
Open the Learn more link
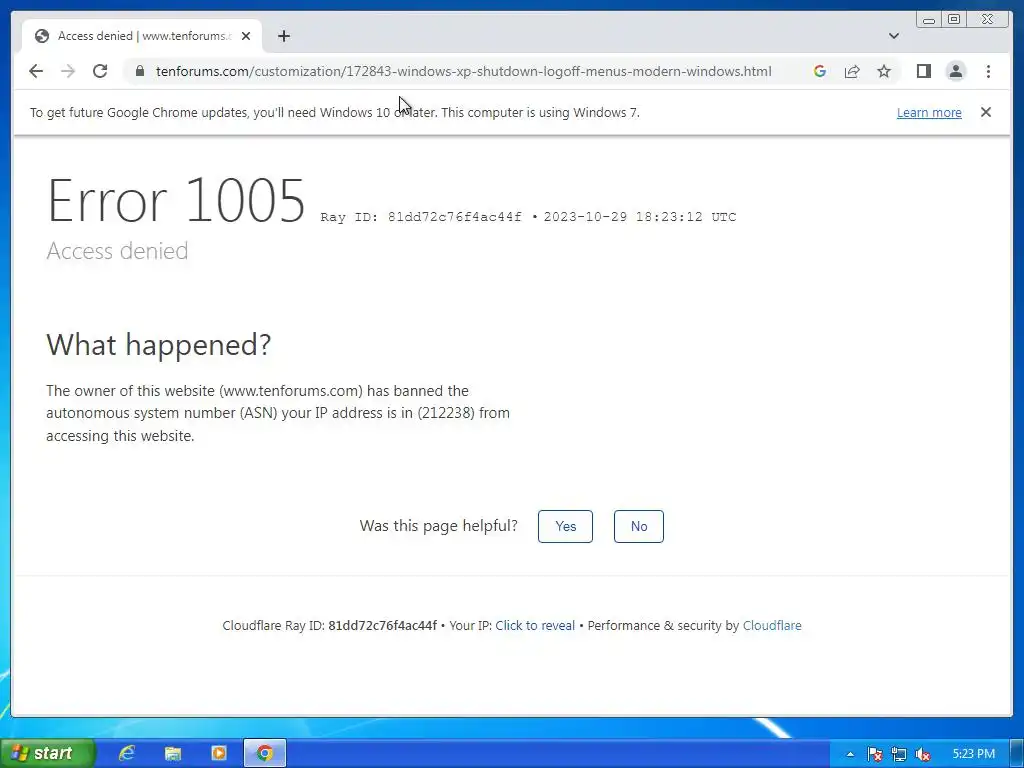tap(929, 112)
